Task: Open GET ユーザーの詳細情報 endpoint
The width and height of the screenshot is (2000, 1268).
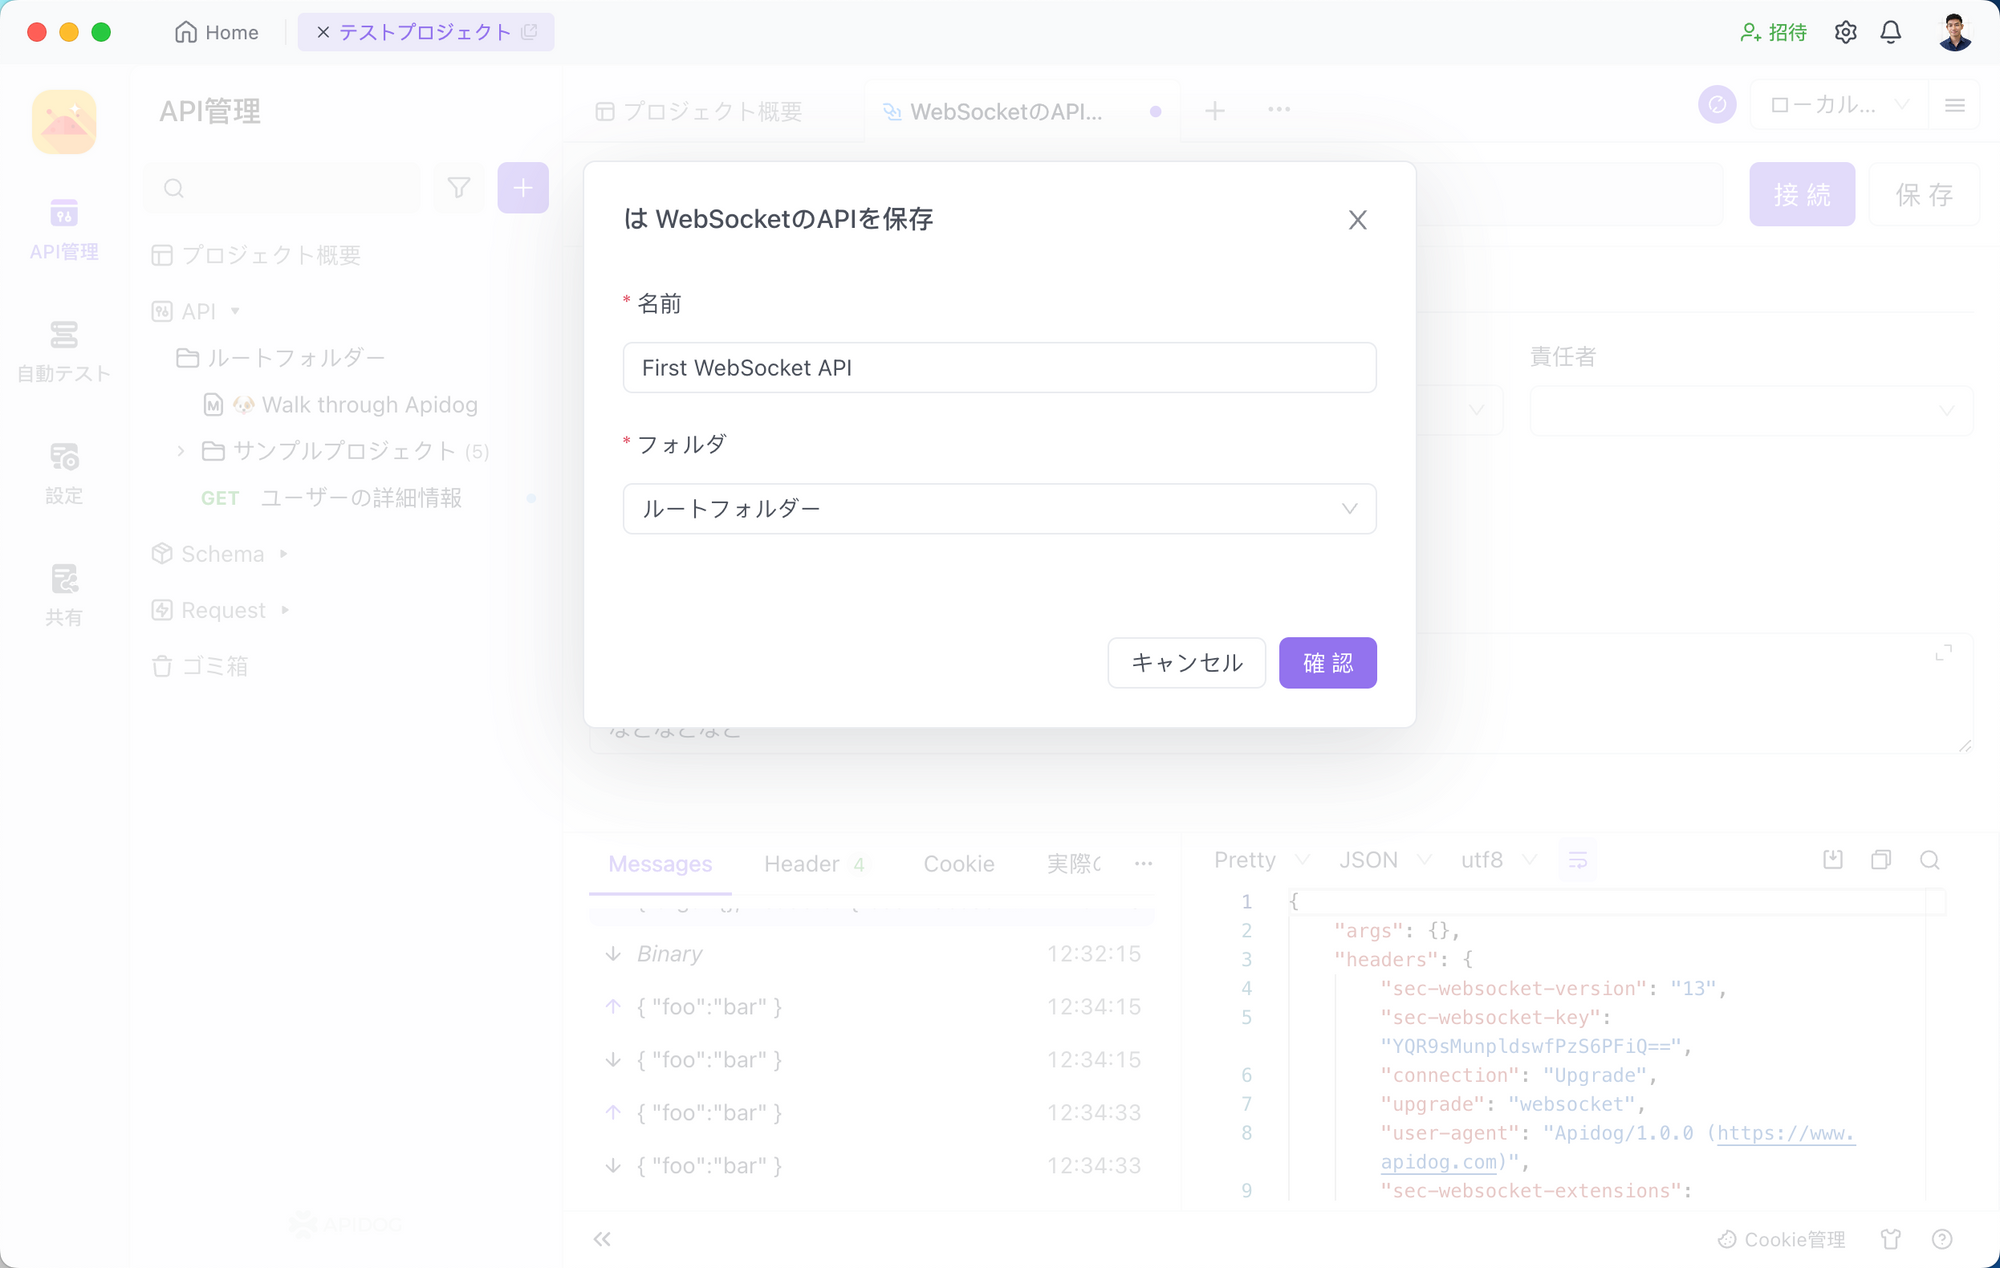Action: [331, 498]
